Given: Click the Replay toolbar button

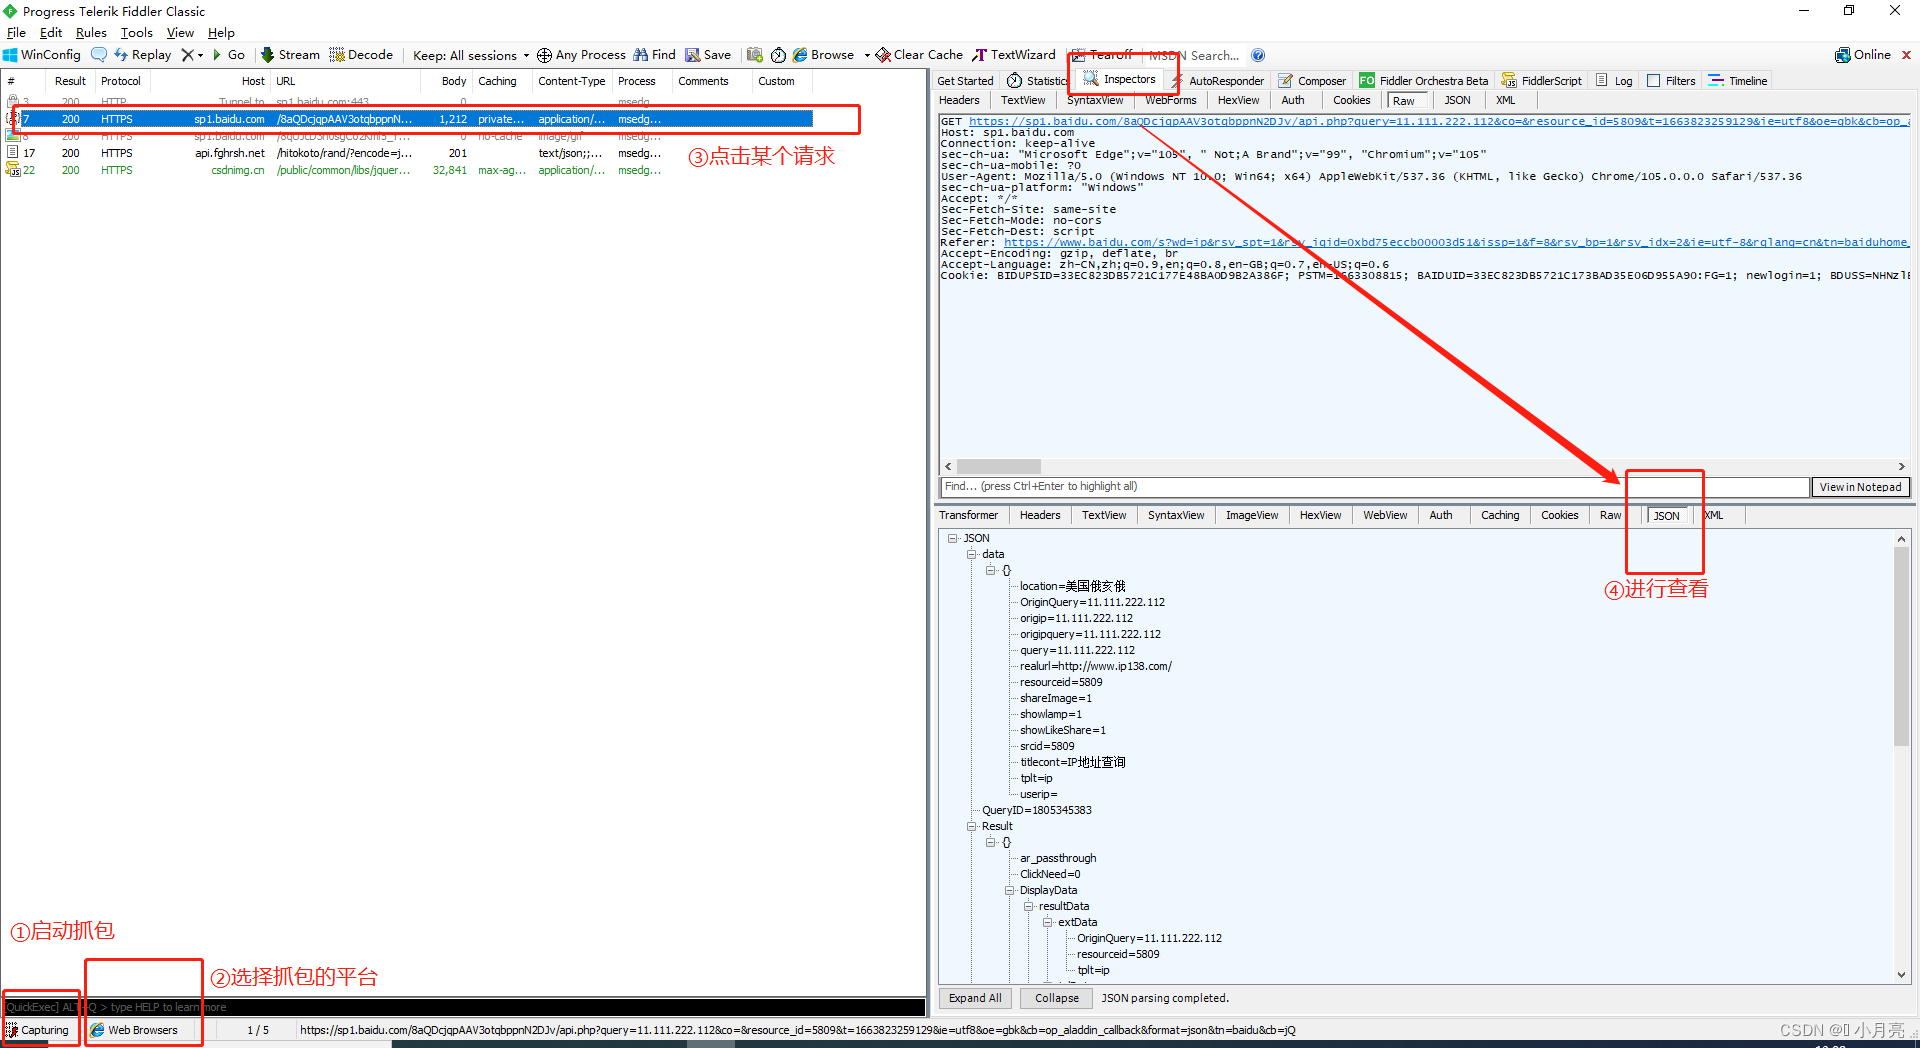Looking at the screenshot, I should 142,55.
